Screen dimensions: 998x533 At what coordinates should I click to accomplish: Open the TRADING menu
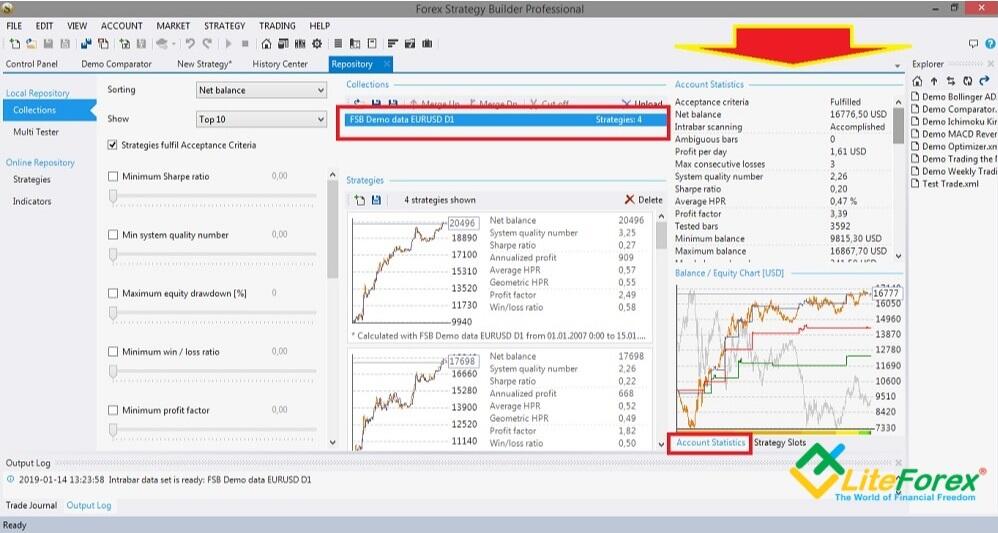click(277, 26)
